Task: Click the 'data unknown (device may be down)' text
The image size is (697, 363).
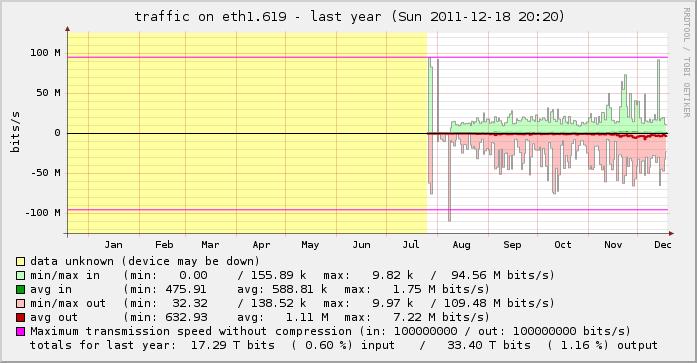Action: point(145,261)
